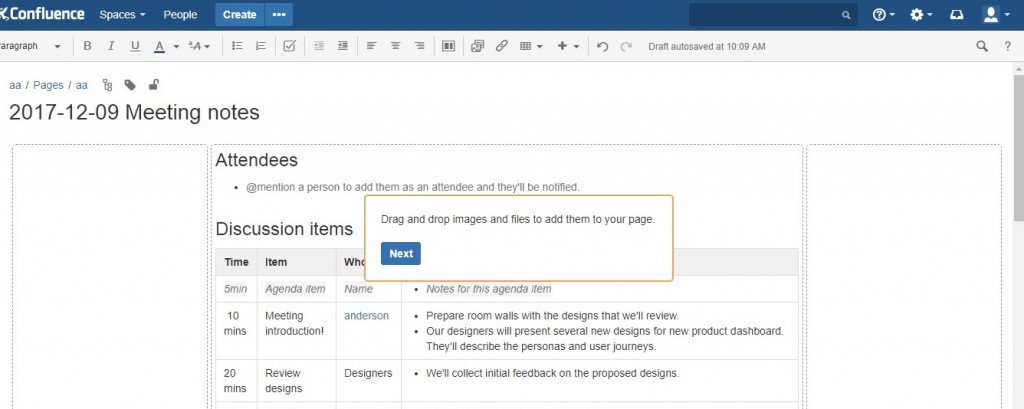Open the labels tag icon
1024x409 pixels.
point(130,85)
